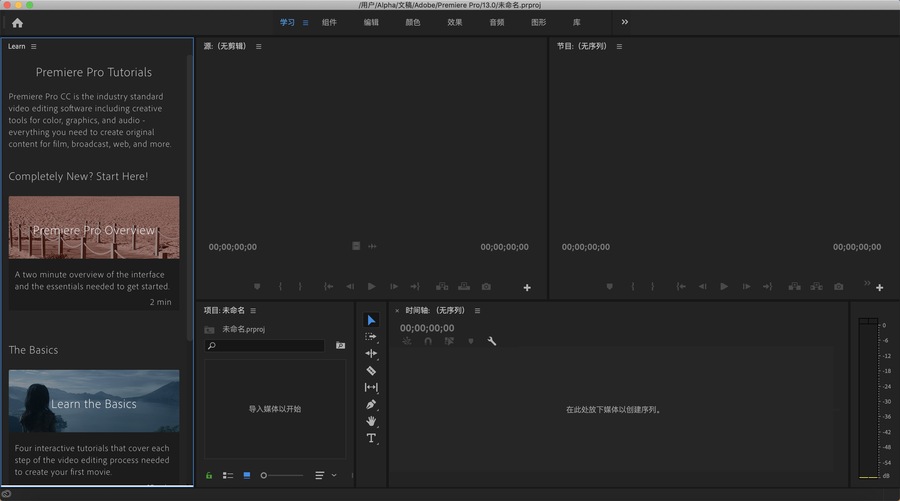Image resolution: width=900 pixels, height=501 pixels.
Task: Switch to 图形 workspace
Action: [538, 22]
